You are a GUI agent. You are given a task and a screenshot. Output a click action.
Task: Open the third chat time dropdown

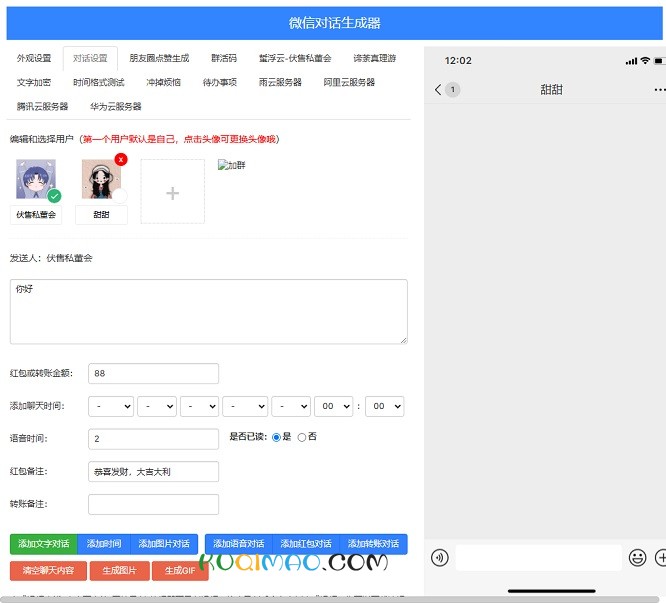pyautogui.click(x=200, y=406)
